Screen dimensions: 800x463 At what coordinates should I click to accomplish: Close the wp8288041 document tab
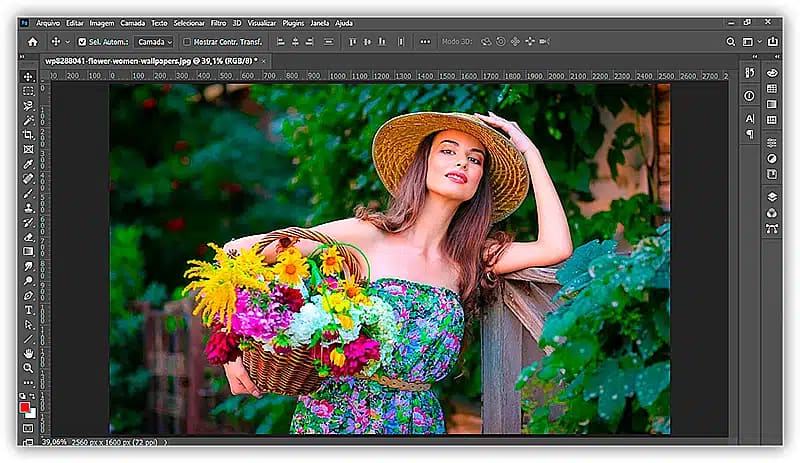tap(264, 61)
